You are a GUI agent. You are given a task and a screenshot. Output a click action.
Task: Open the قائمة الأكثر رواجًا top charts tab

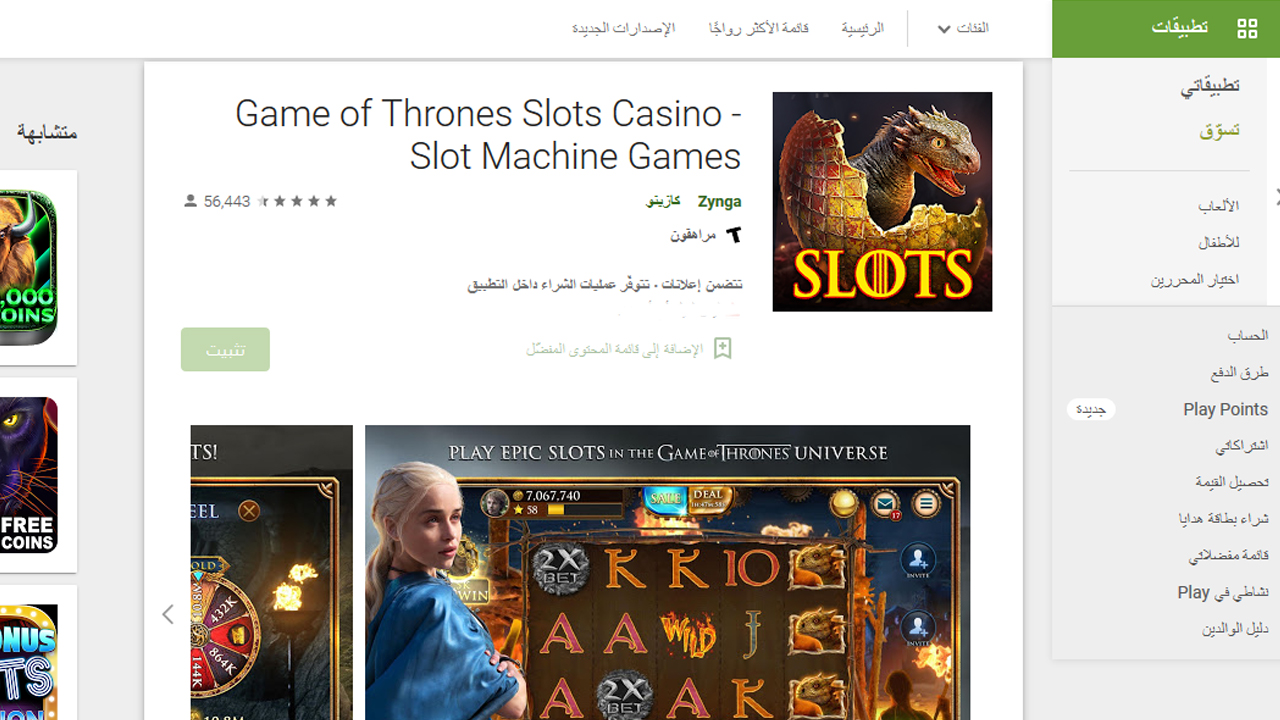pyautogui.click(x=759, y=28)
